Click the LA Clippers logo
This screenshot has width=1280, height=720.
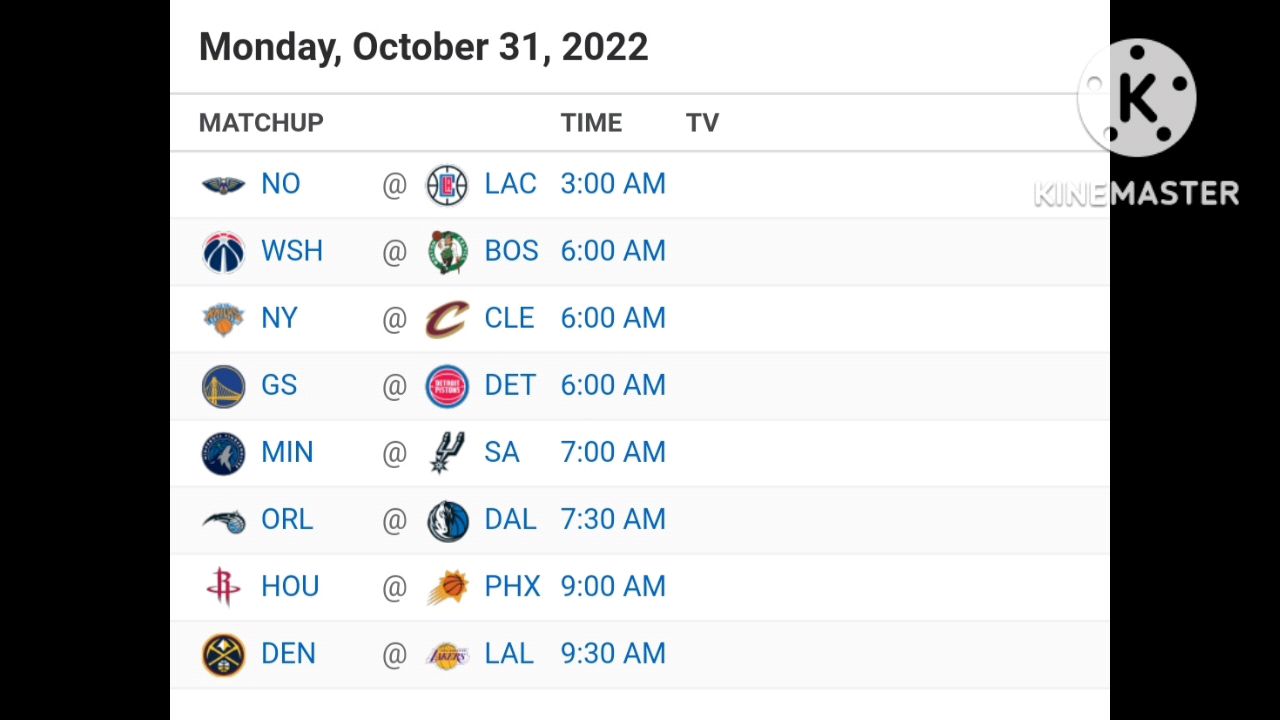[x=447, y=185]
